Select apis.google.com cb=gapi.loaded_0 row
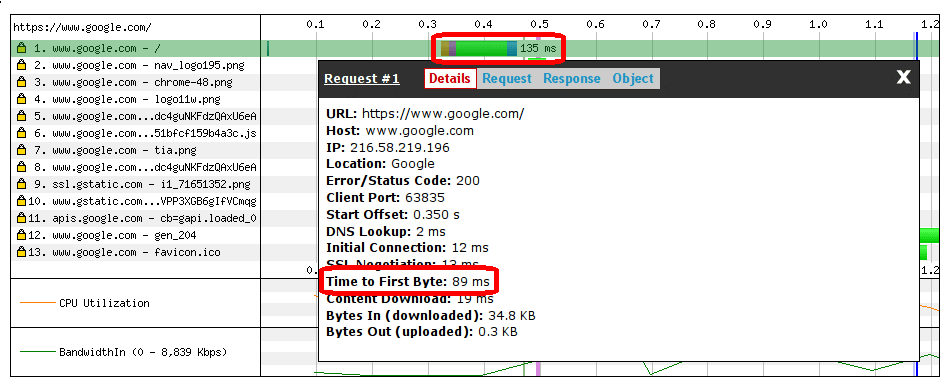Viewport: 951px width, 391px height. click(136, 218)
